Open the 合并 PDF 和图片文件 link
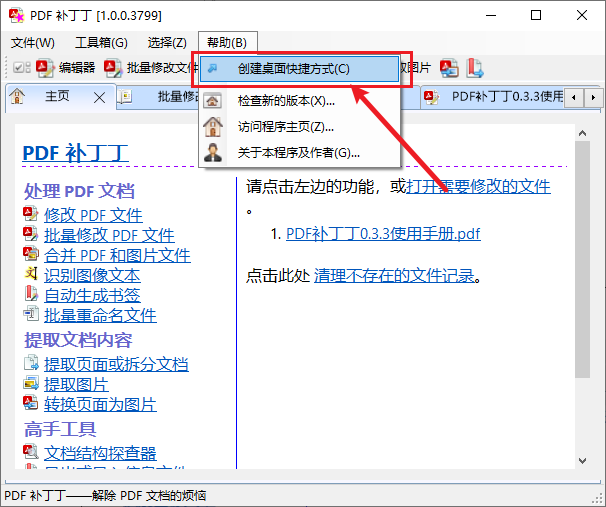Image resolution: width=606 pixels, height=507 pixels. [x=117, y=255]
